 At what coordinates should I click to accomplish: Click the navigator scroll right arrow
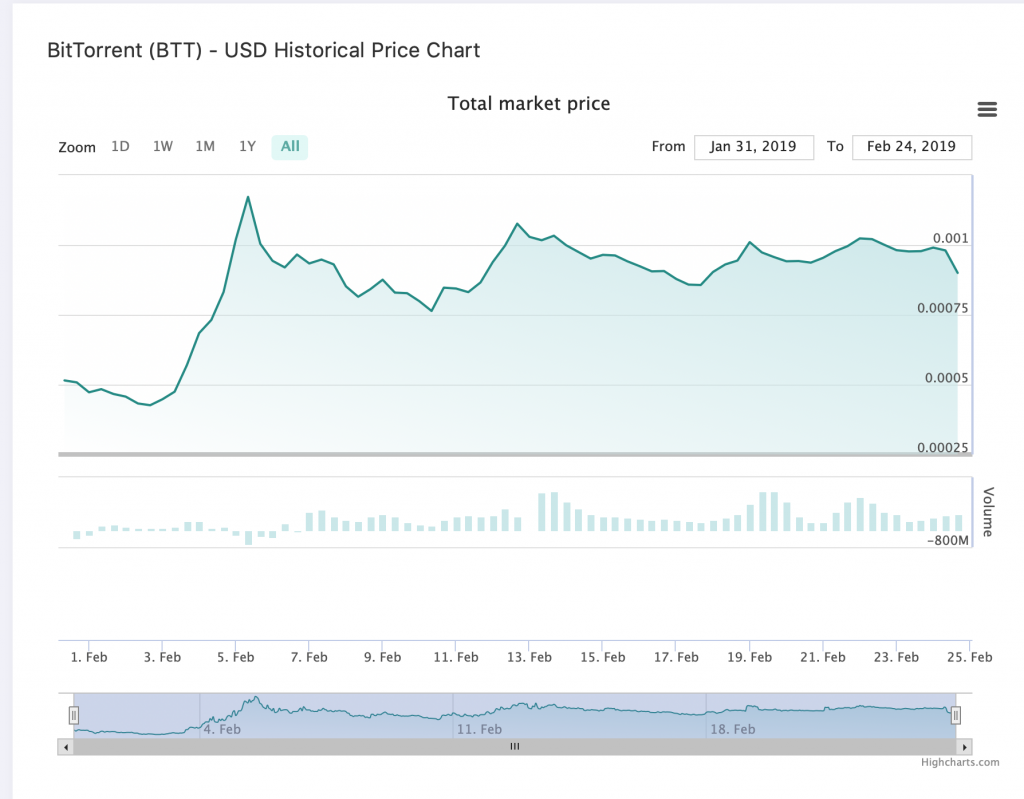pos(965,747)
